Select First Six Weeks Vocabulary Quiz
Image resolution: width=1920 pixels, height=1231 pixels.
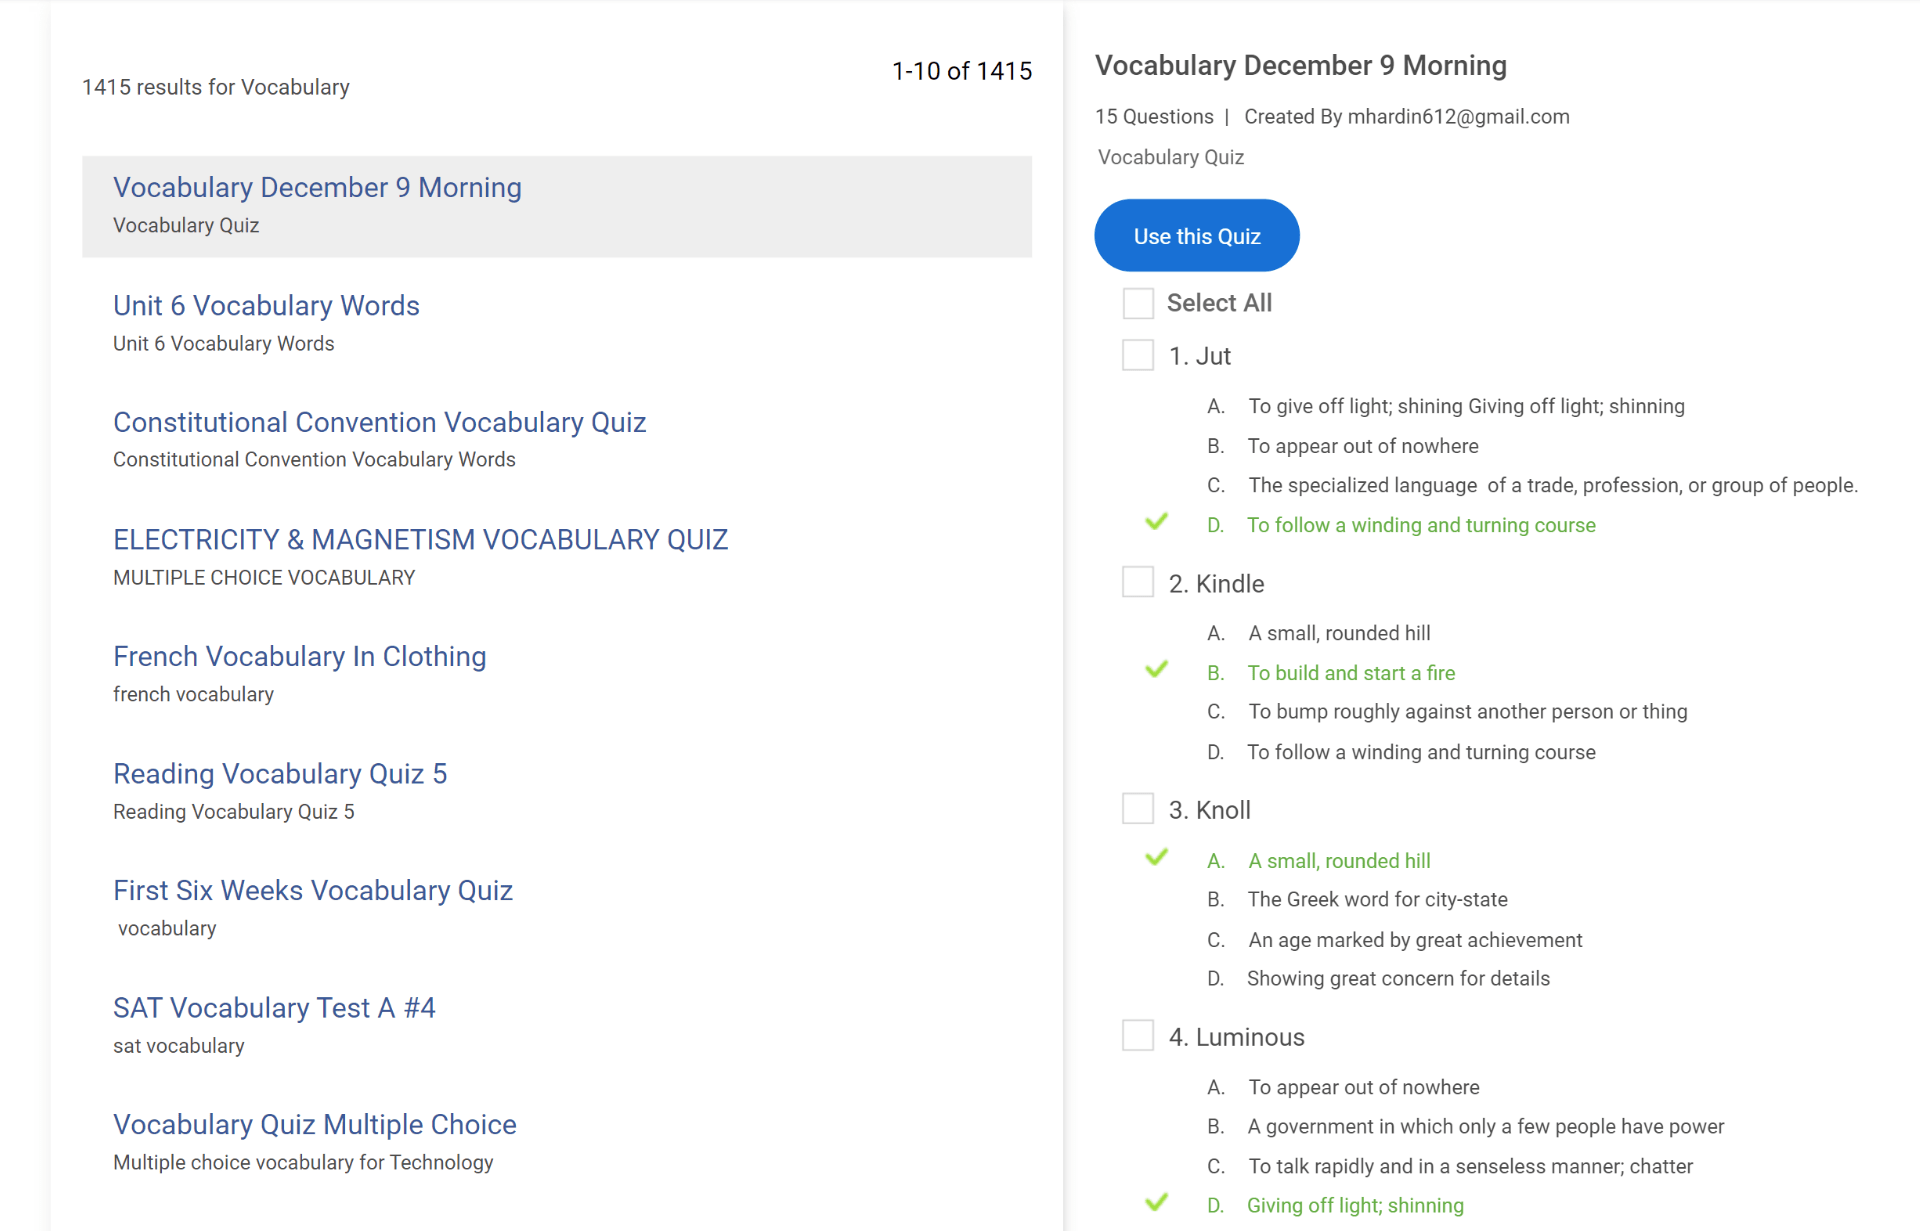coord(313,891)
